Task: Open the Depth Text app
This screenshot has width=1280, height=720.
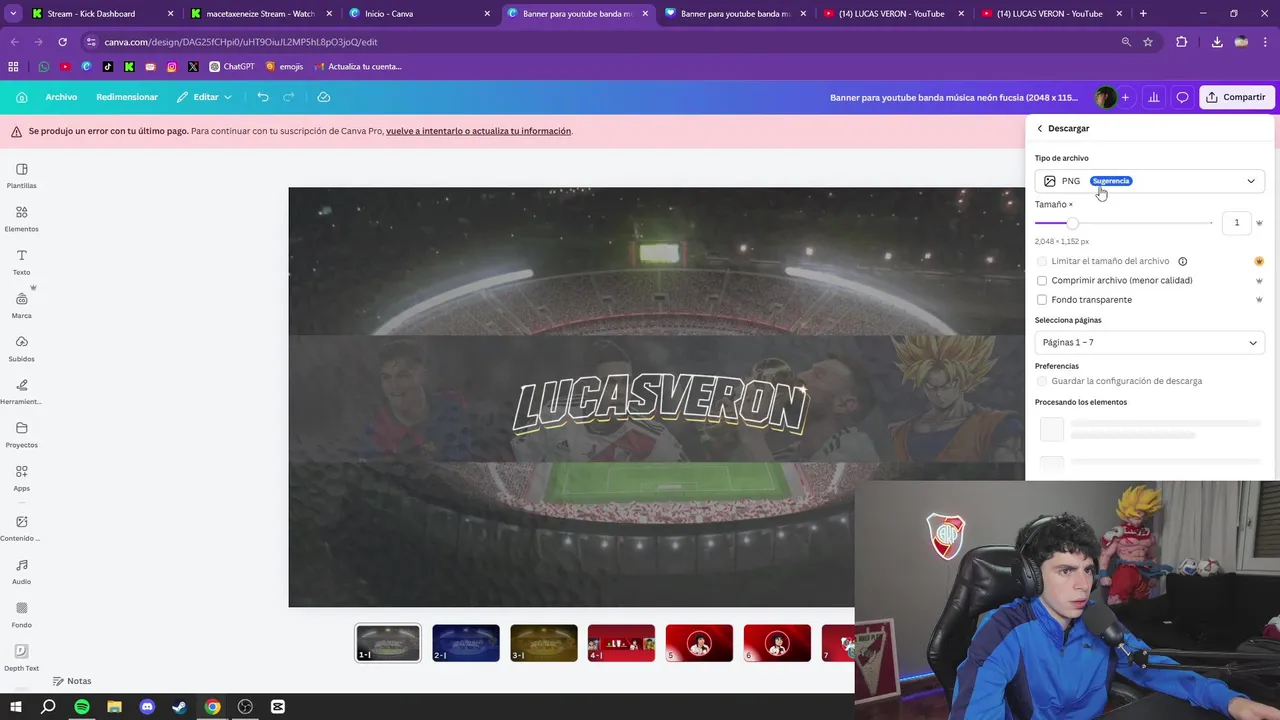Action: tap(22, 658)
